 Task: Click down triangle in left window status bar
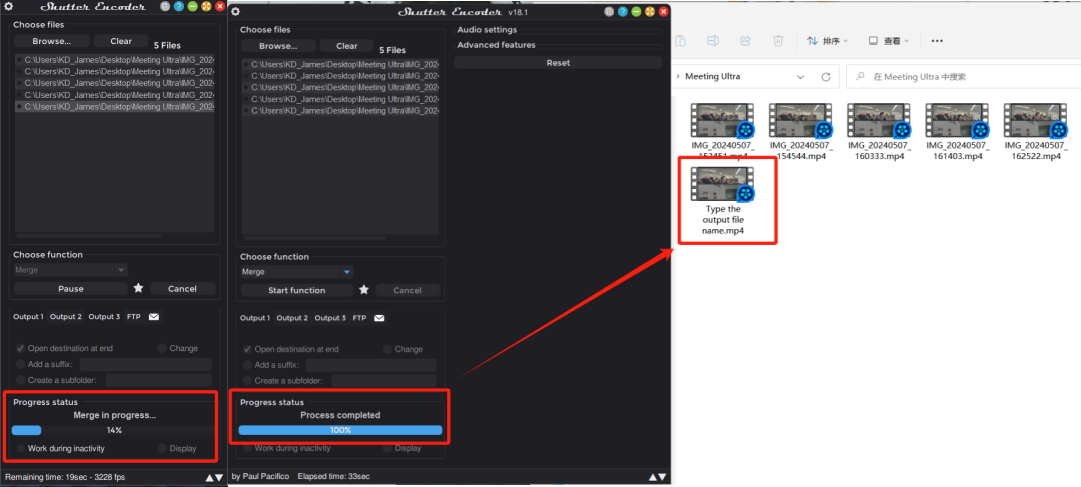[219, 477]
